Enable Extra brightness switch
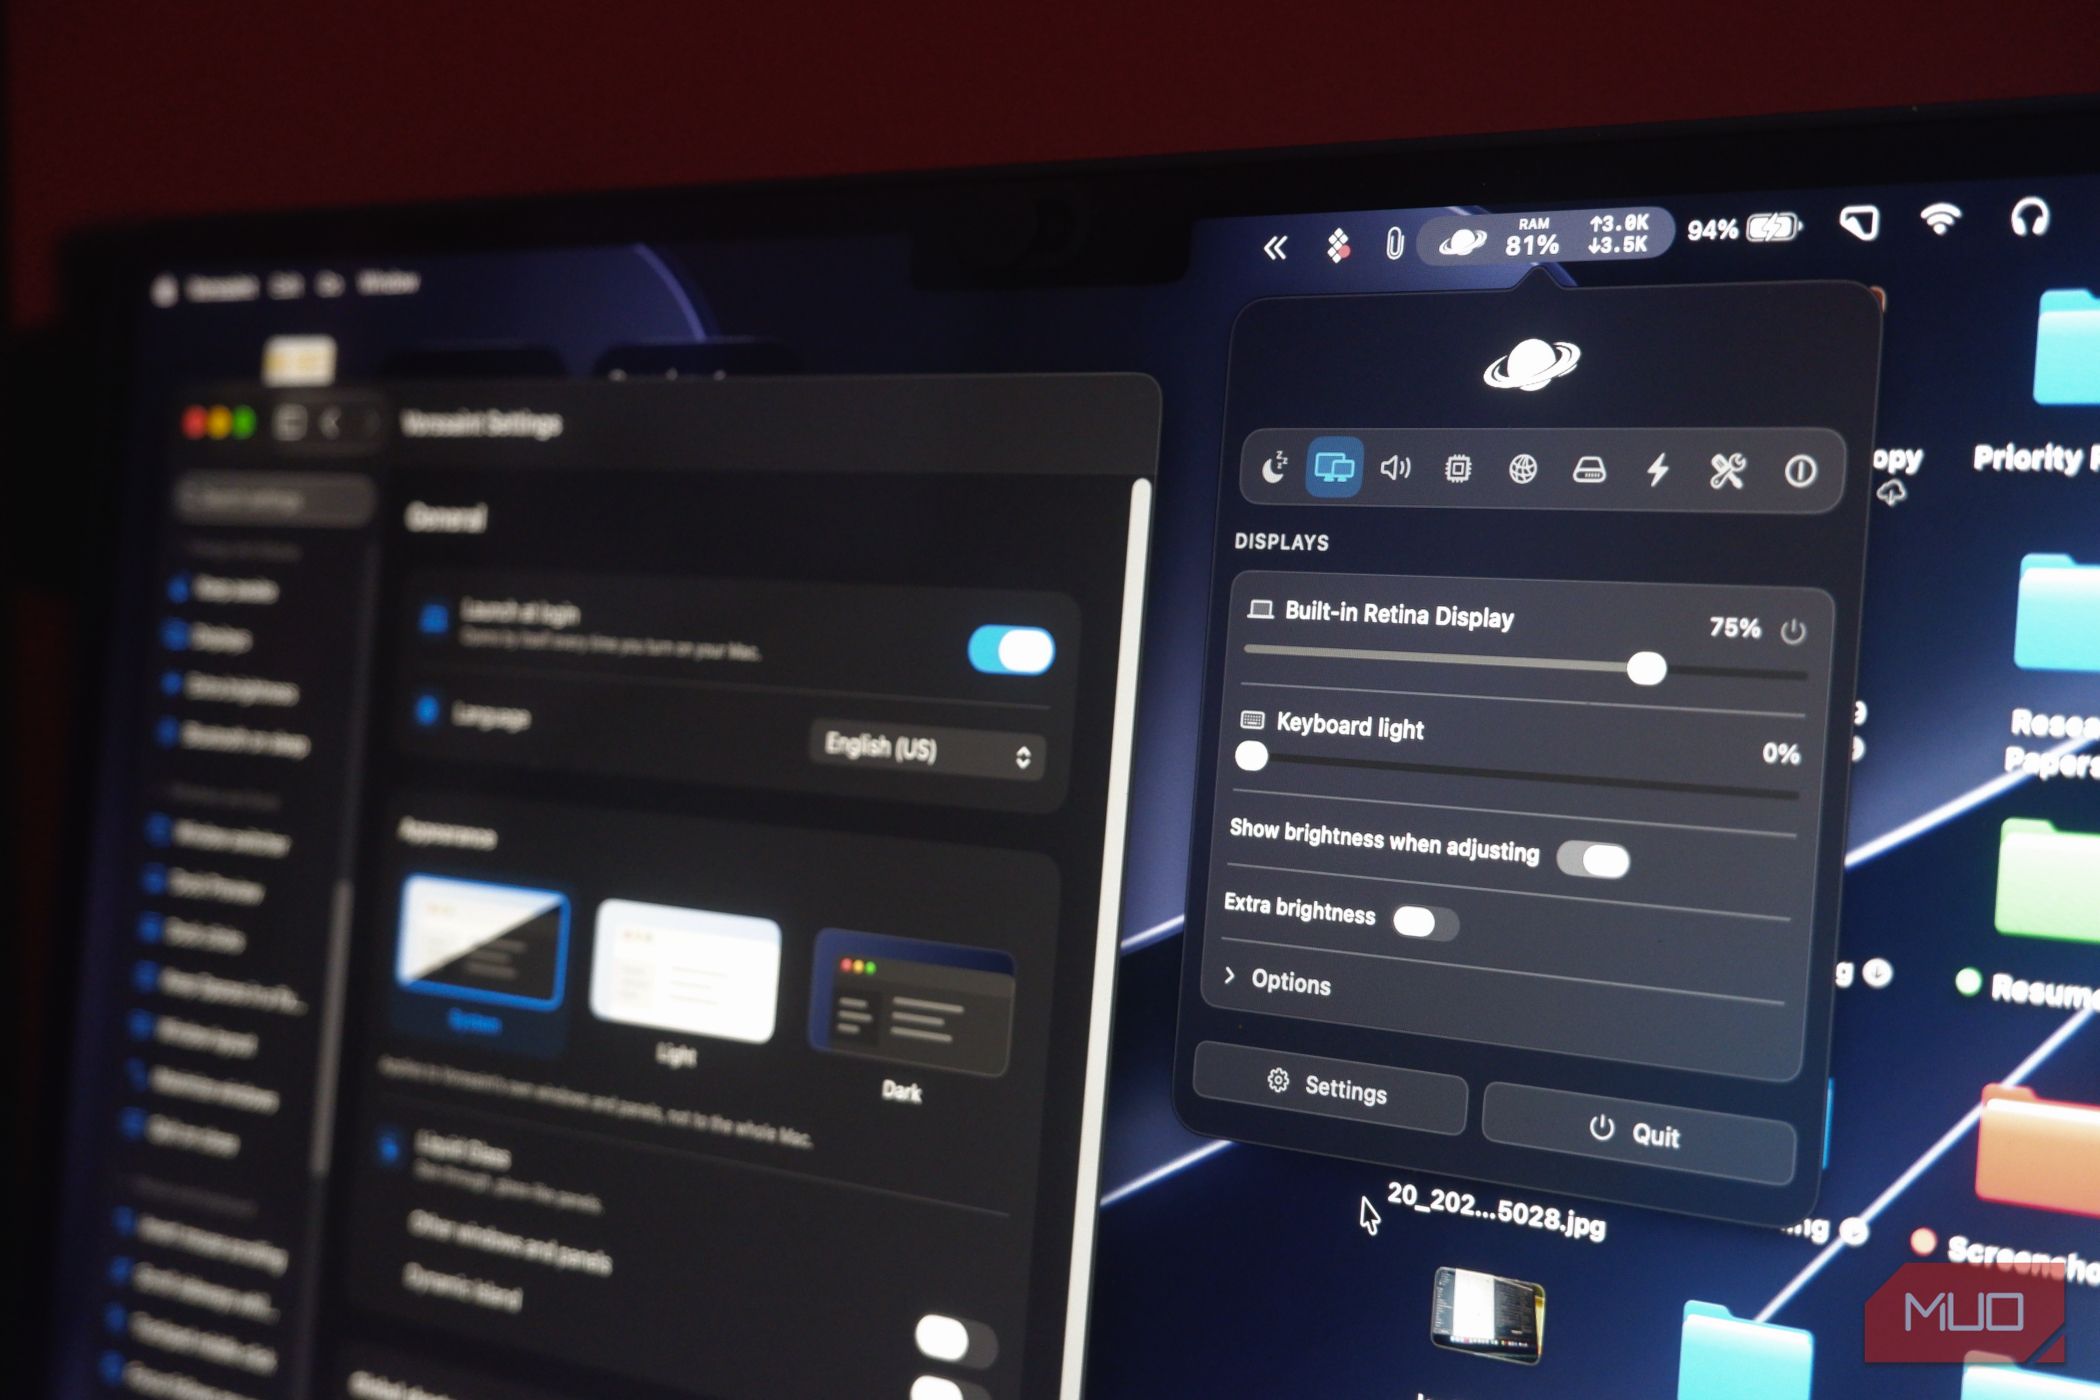 click(x=1425, y=923)
